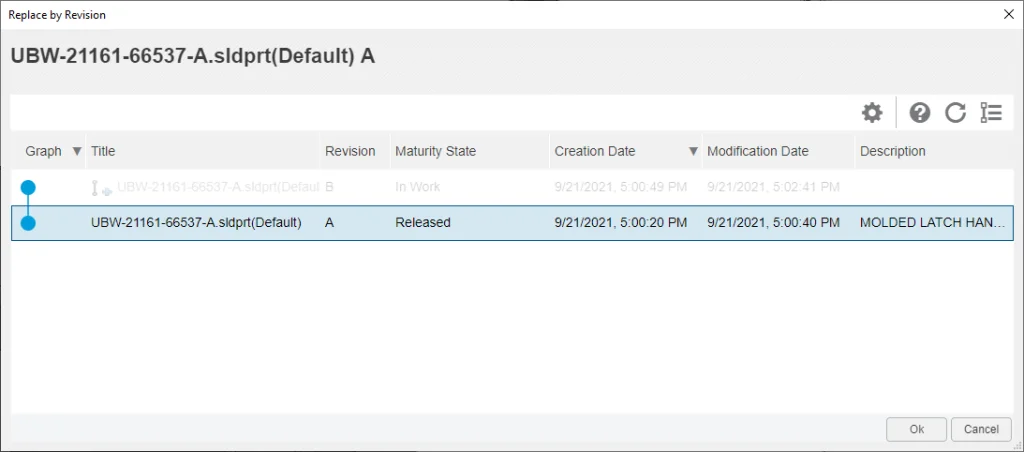Click the icon beside the revision B title
1024x452 pixels.
101,188
